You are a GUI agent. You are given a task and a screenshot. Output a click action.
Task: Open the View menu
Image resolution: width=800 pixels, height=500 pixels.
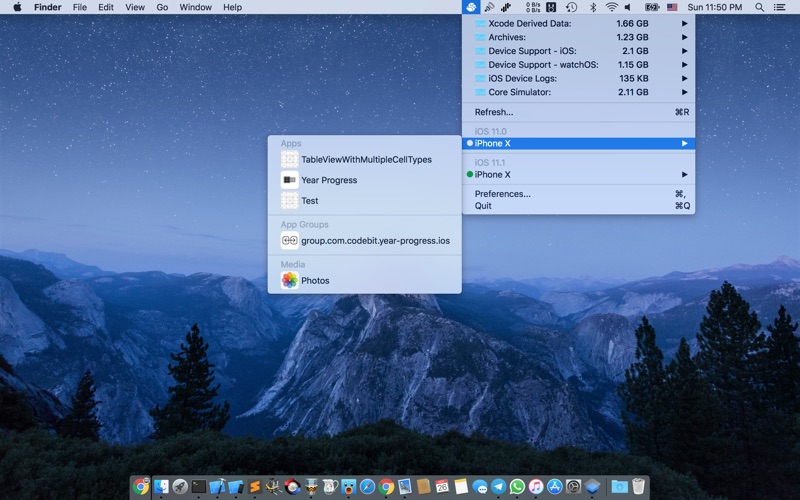click(x=135, y=7)
